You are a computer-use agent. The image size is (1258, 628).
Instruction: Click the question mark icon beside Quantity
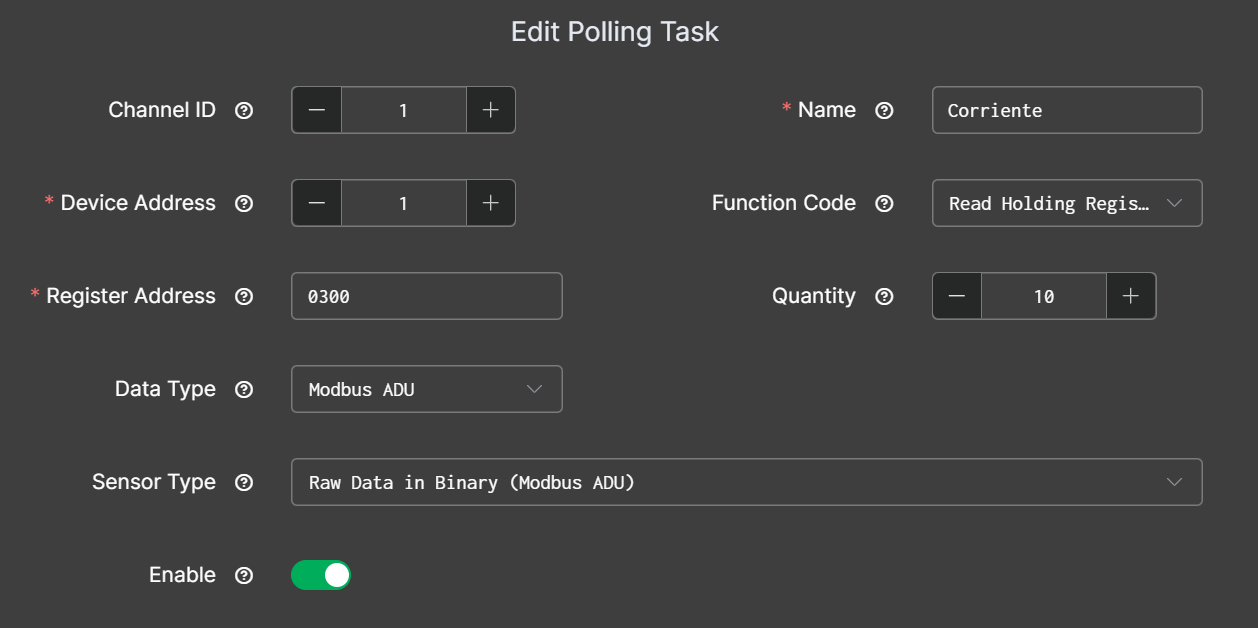click(x=884, y=296)
